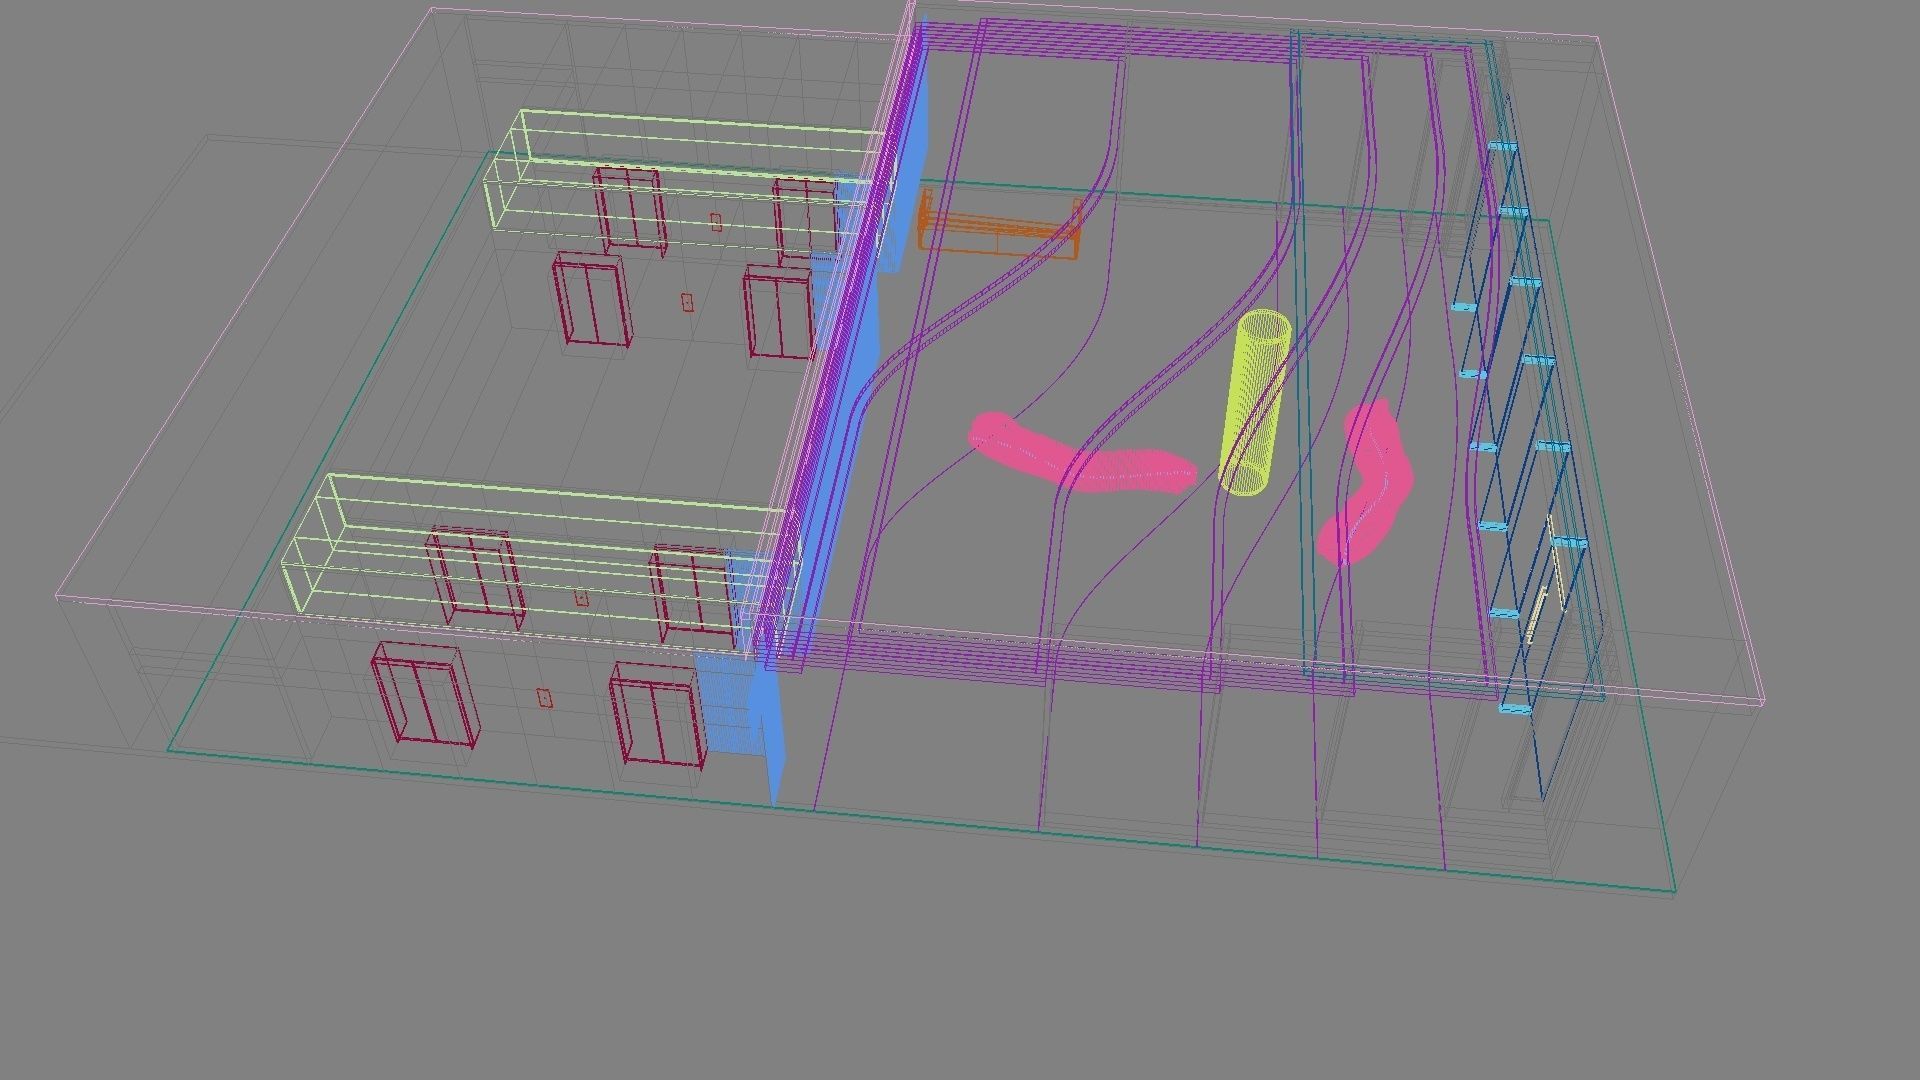
Task: Select the yellow wireframe cylinder
Action: [1254, 403]
